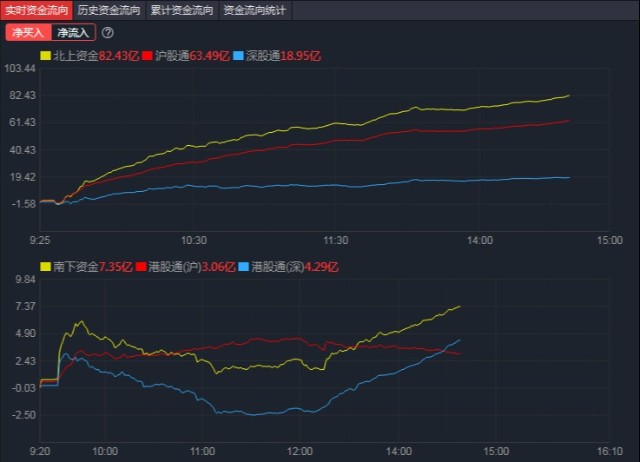Click the question mark help icon

108,32
